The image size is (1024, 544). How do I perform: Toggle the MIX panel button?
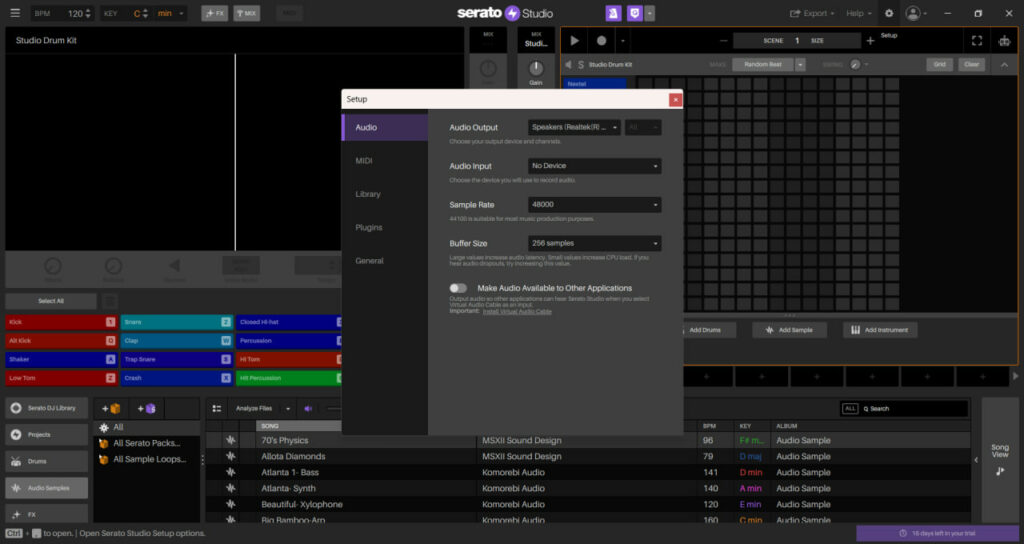tap(246, 13)
